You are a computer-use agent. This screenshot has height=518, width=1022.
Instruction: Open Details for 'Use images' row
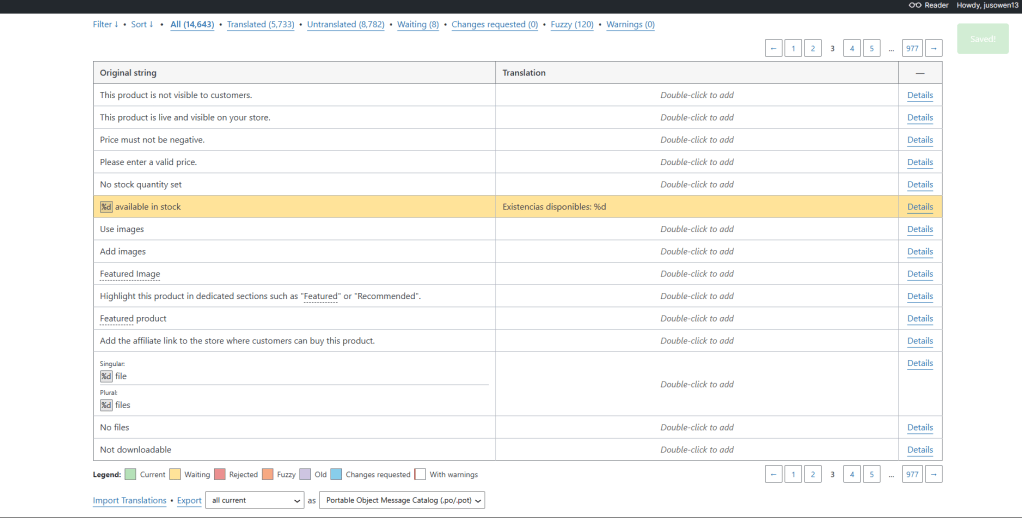(920, 229)
